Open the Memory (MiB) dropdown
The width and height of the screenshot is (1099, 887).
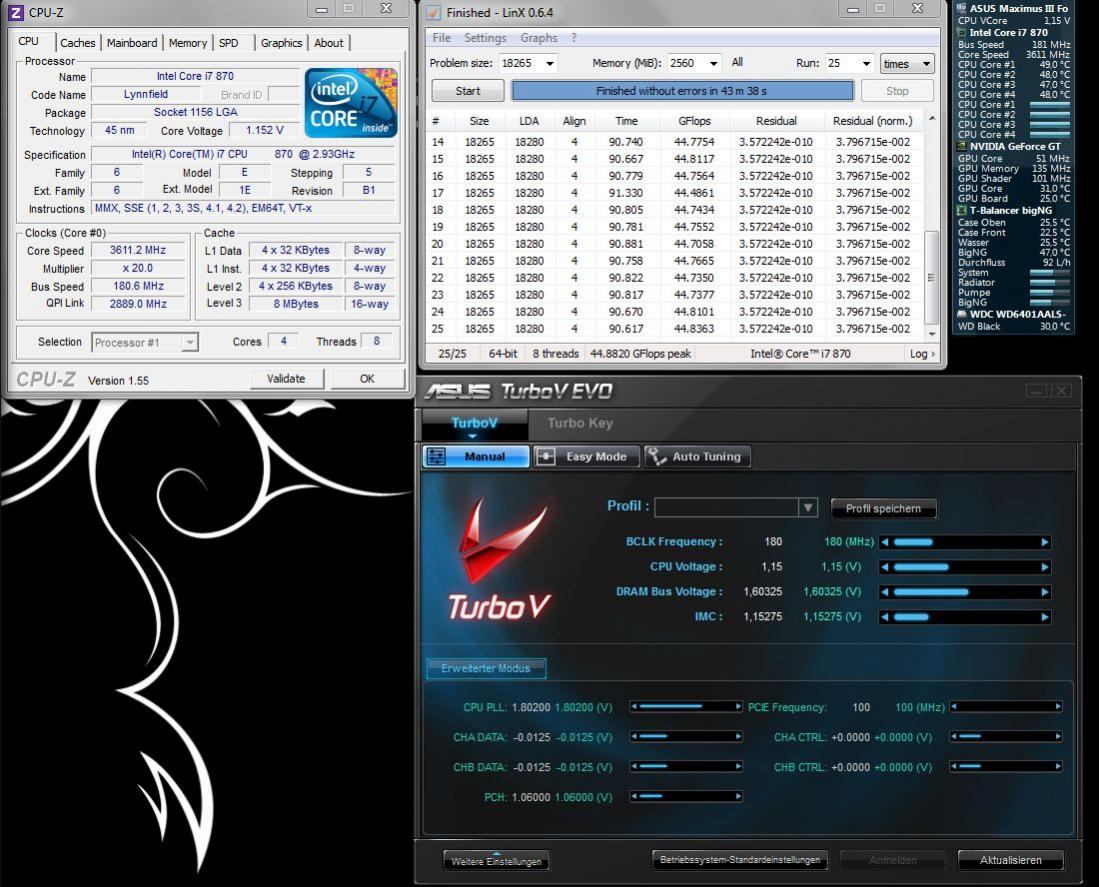click(713, 63)
